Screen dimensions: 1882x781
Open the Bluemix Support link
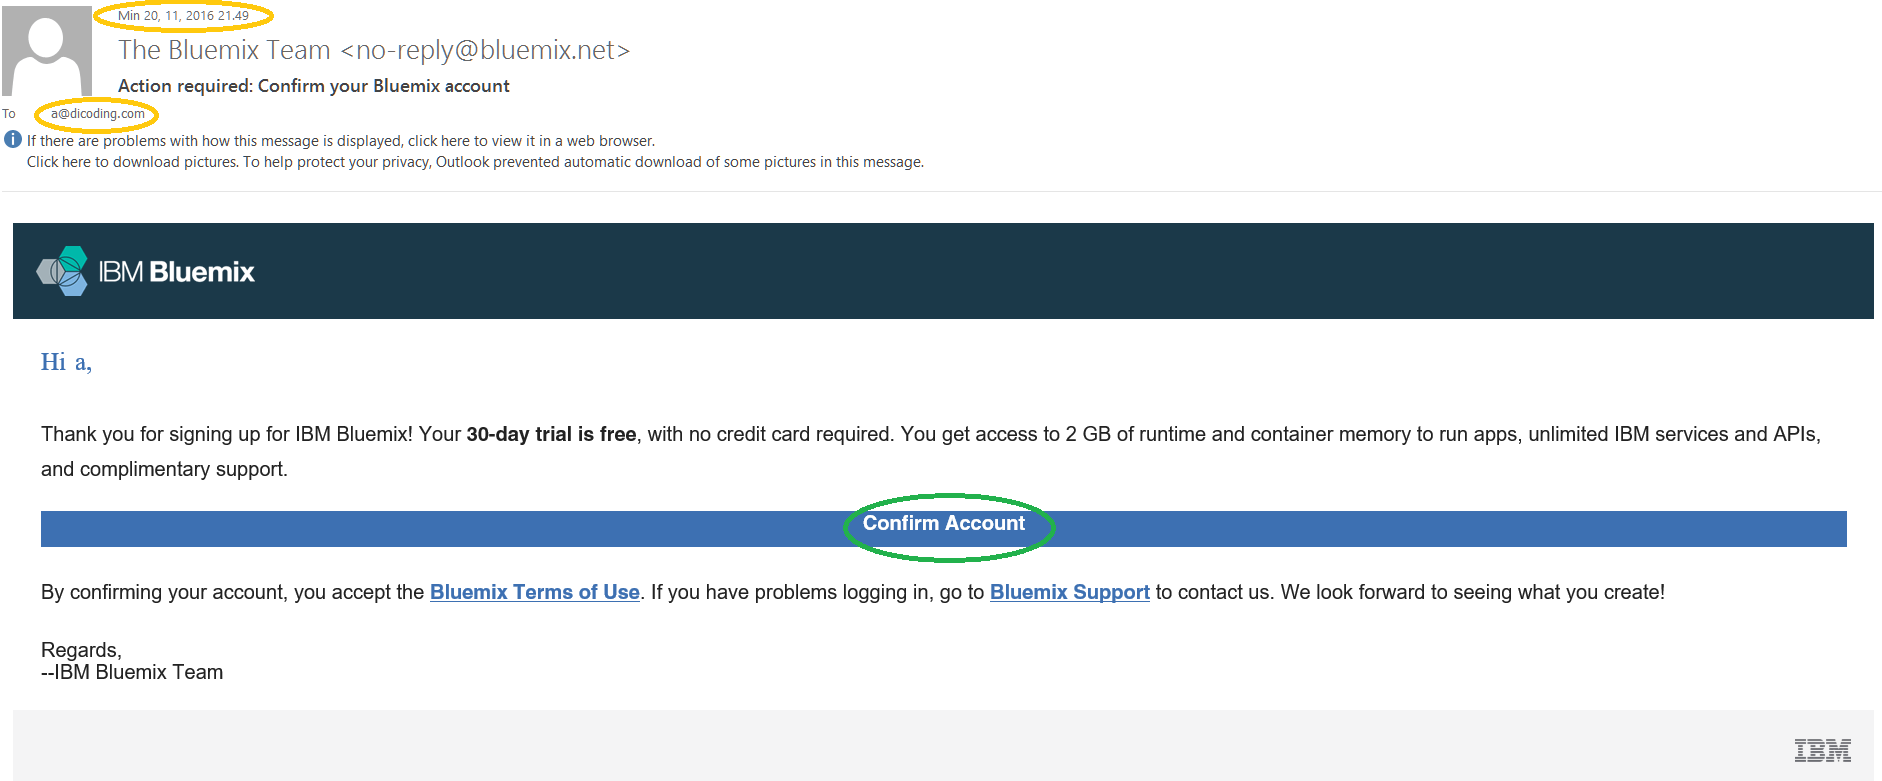1069,592
